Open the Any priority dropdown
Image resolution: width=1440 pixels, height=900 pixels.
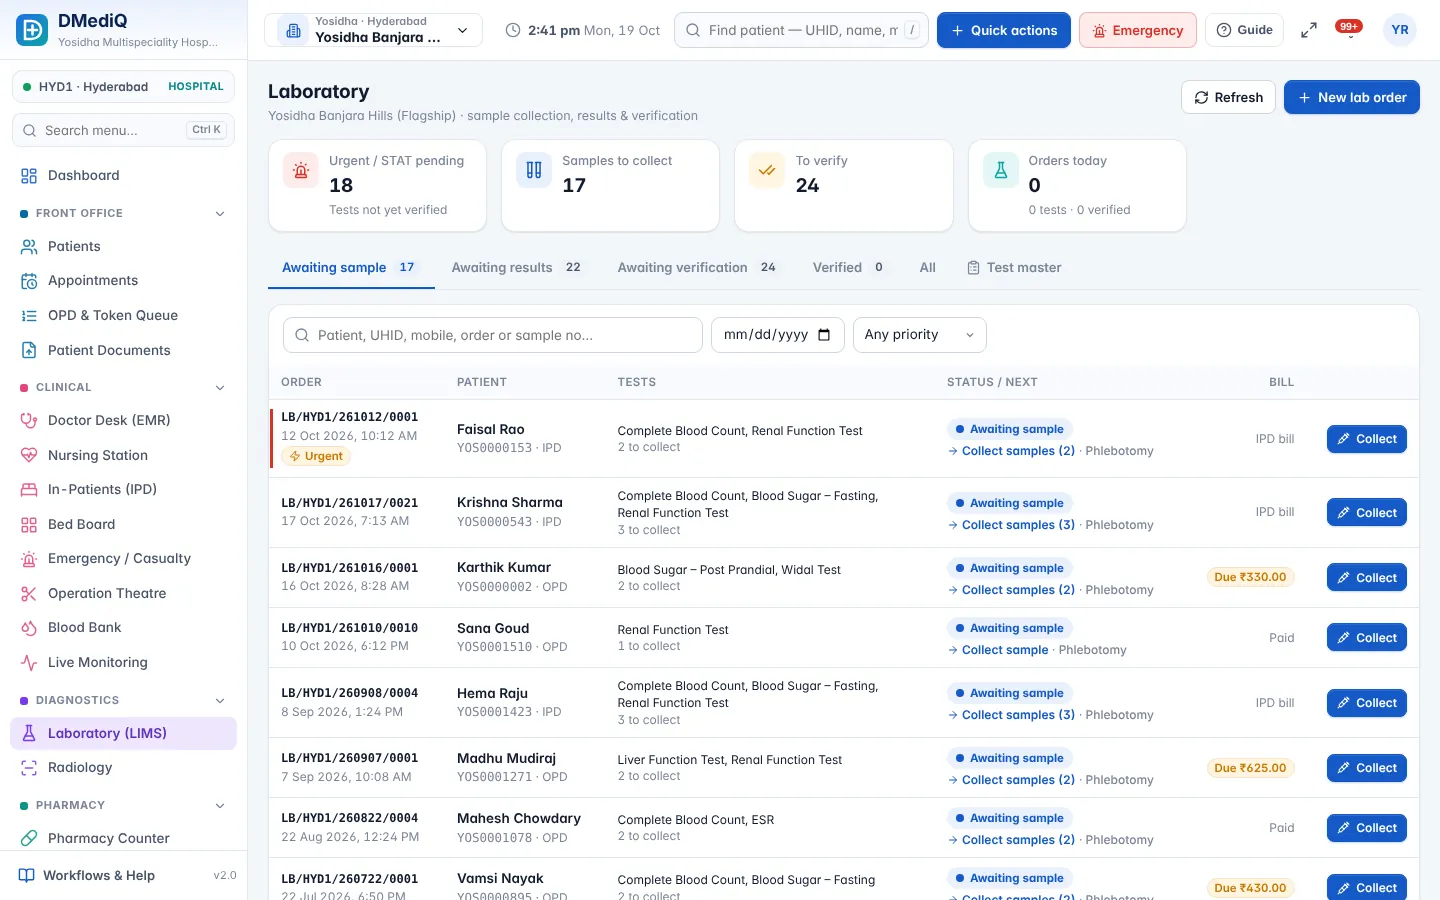click(919, 335)
